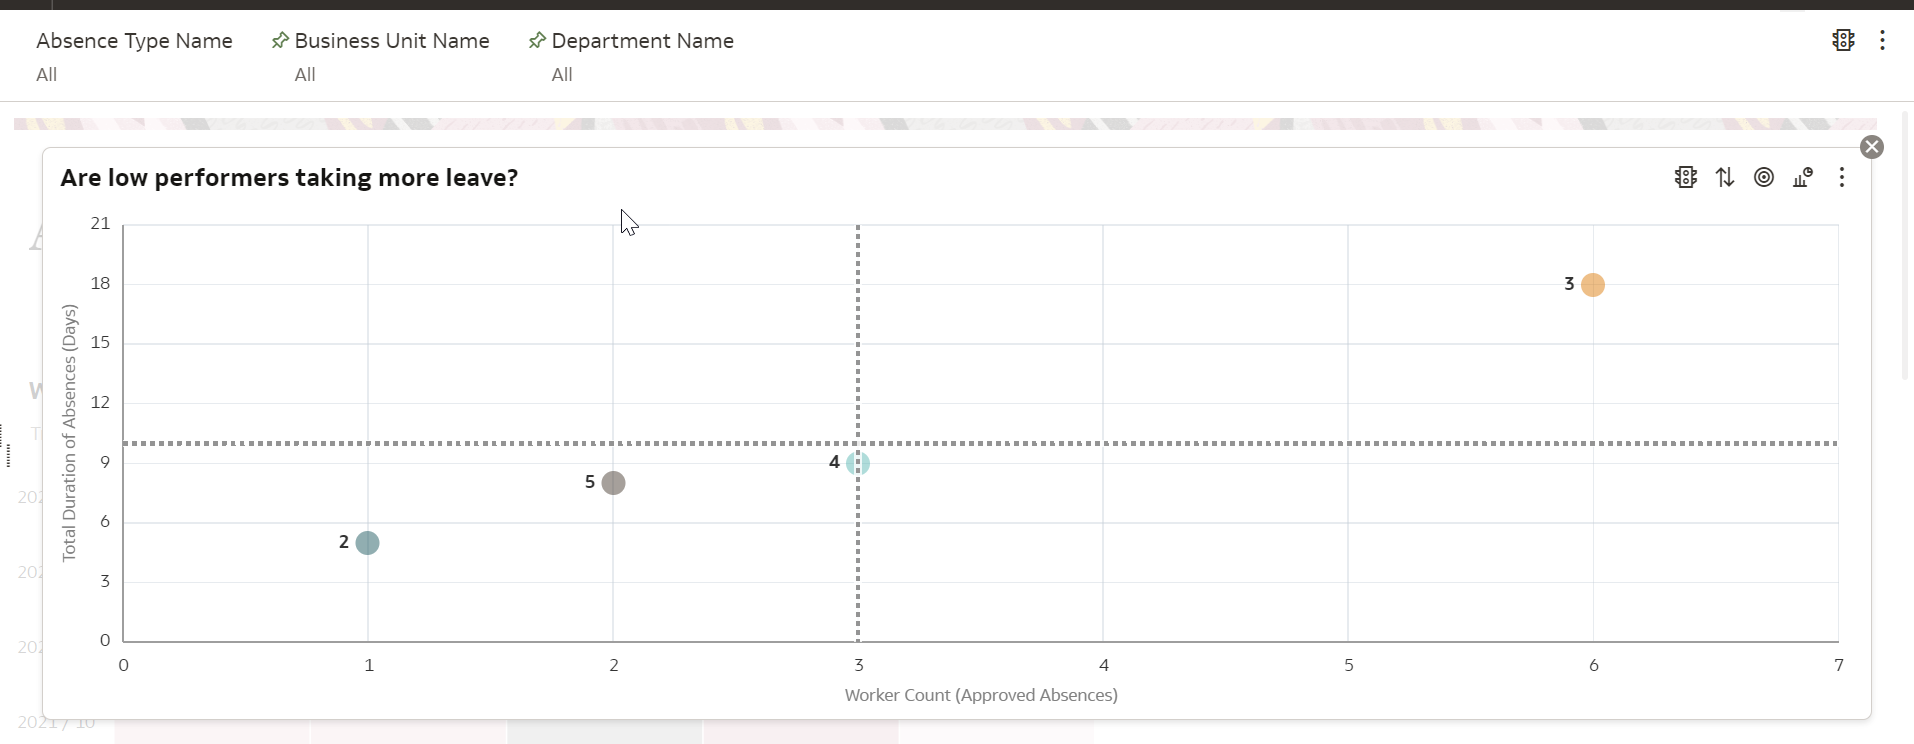Click the Total Duration of Absences y-axis label
1914x744 pixels.
[69, 433]
